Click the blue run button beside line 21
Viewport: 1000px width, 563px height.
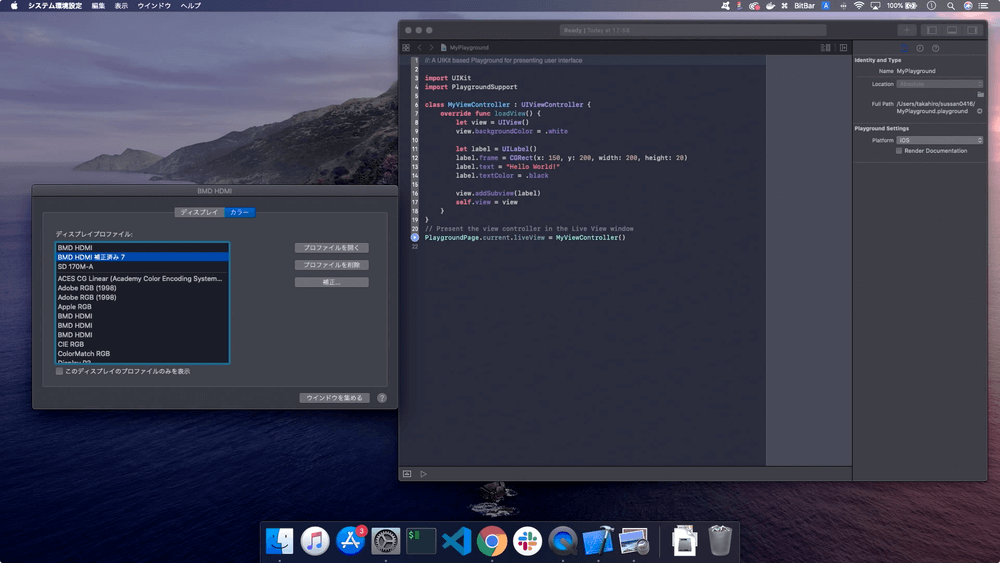click(415, 237)
